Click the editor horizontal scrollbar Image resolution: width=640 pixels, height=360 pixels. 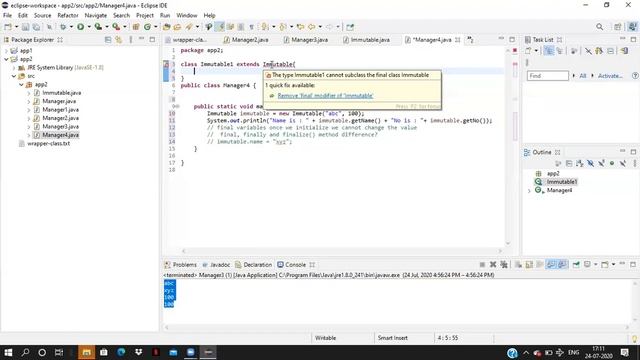(x=342, y=251)
